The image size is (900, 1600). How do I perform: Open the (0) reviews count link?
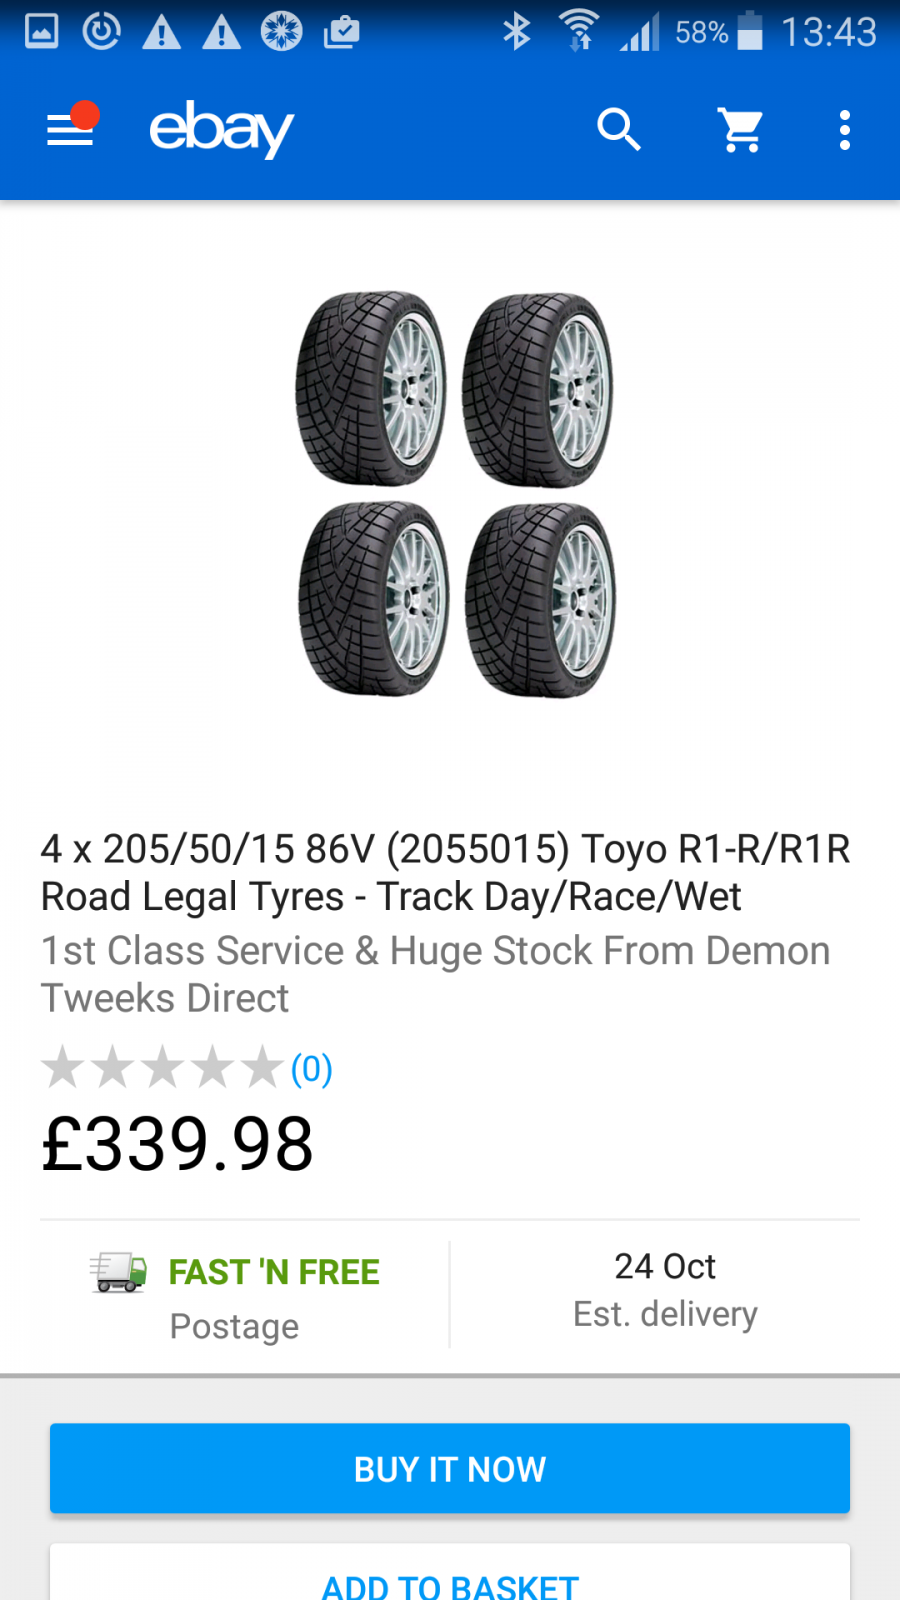pos(311,1069)
